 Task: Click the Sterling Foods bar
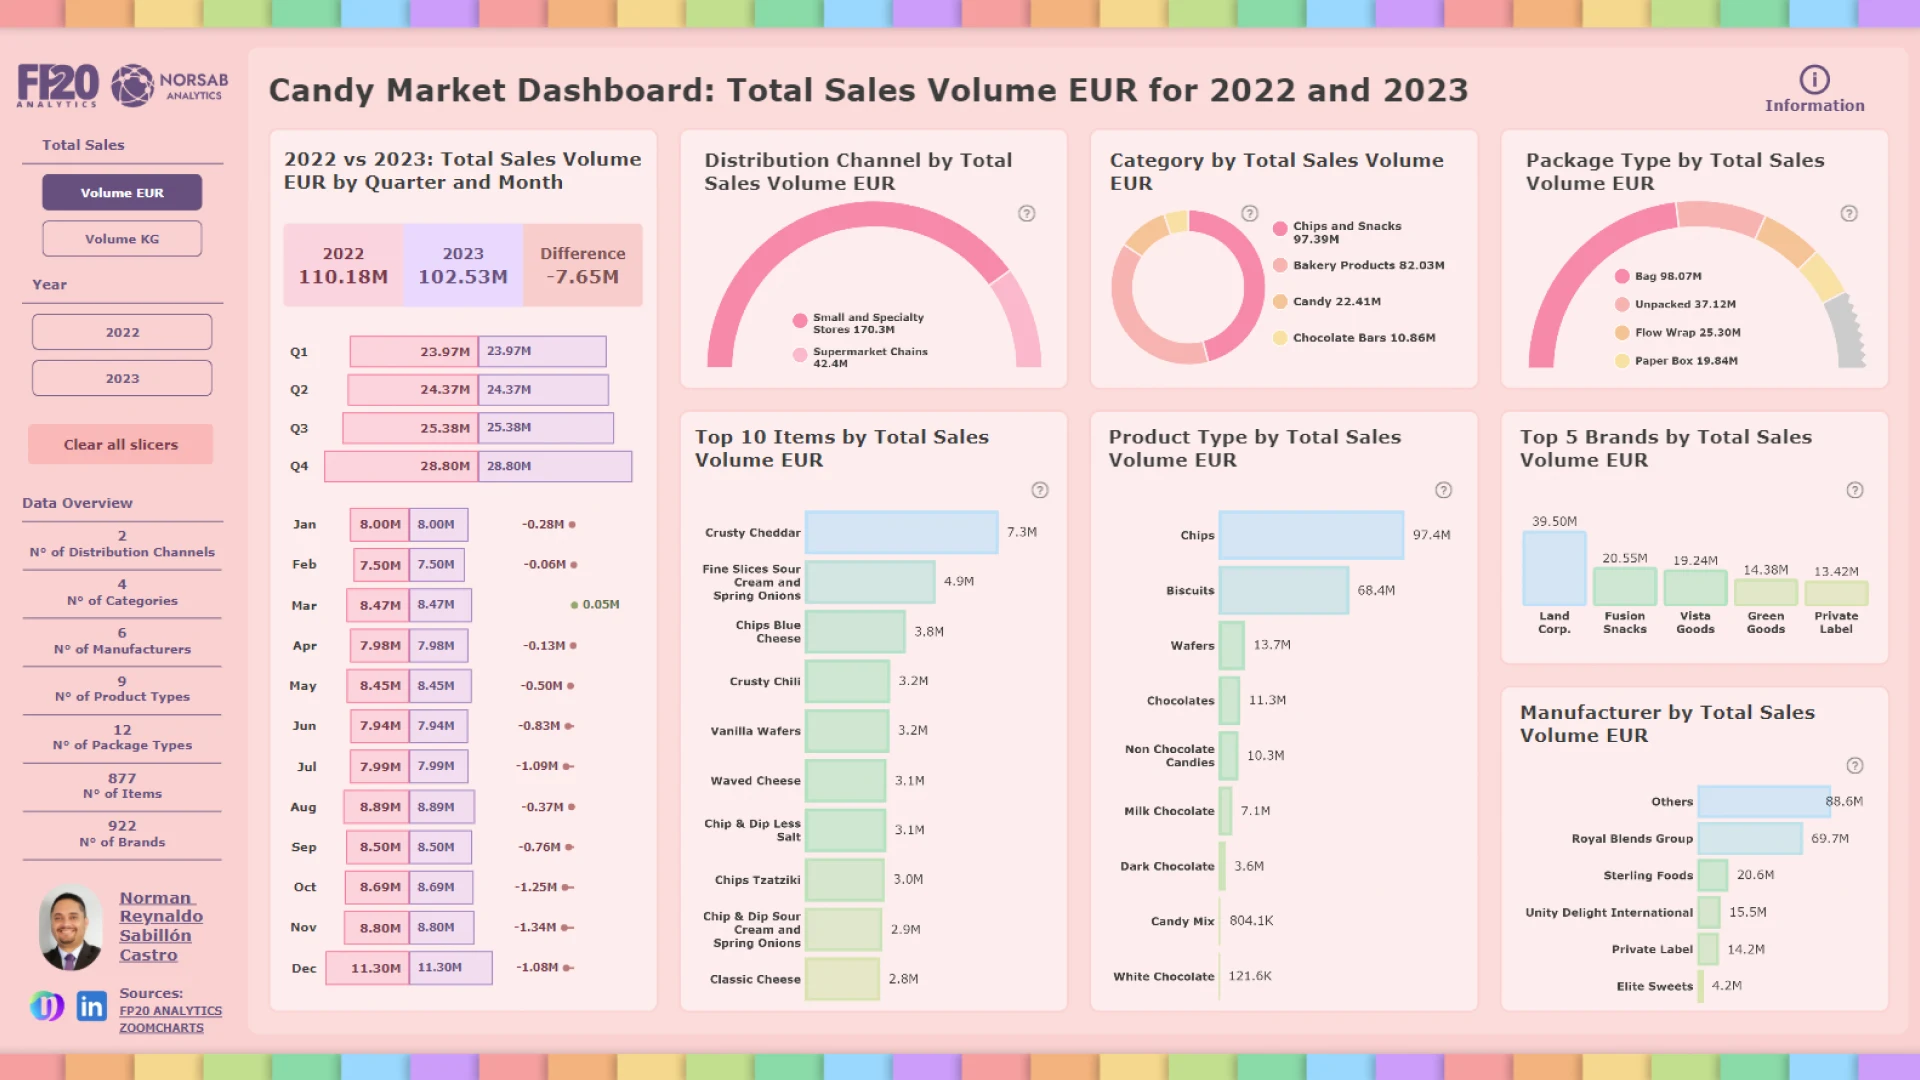pyautogui.click(x=1713, y=875)
